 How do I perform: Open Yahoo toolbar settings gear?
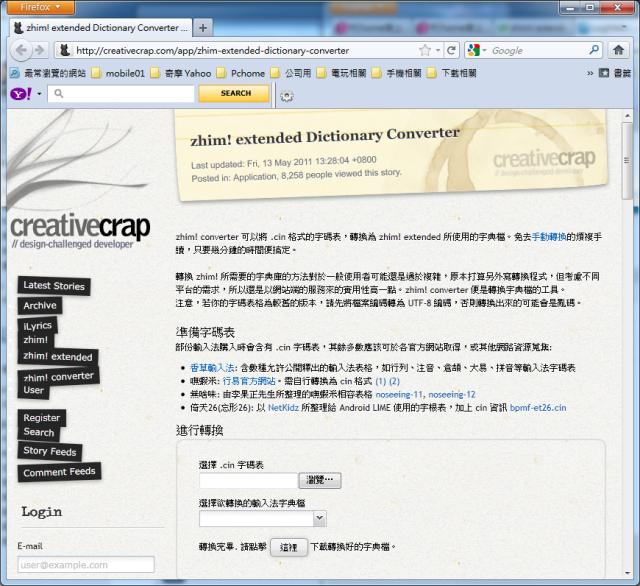tap(287, 96)
